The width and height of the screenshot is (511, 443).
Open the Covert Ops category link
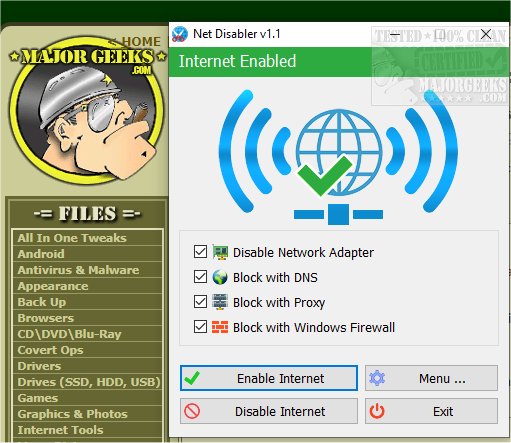[50, 350]
